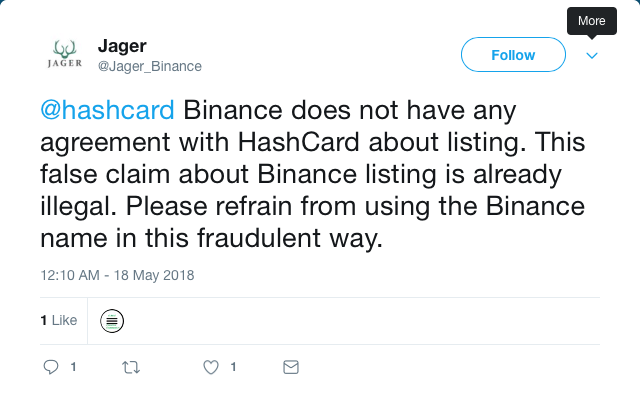Follow the Jager account

click(x=513, y=55)
